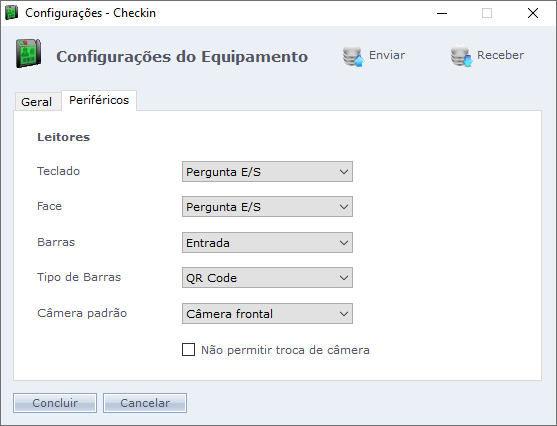Click the Concluir button
This screenshot has width=557, height=426.
coord(55,403)
